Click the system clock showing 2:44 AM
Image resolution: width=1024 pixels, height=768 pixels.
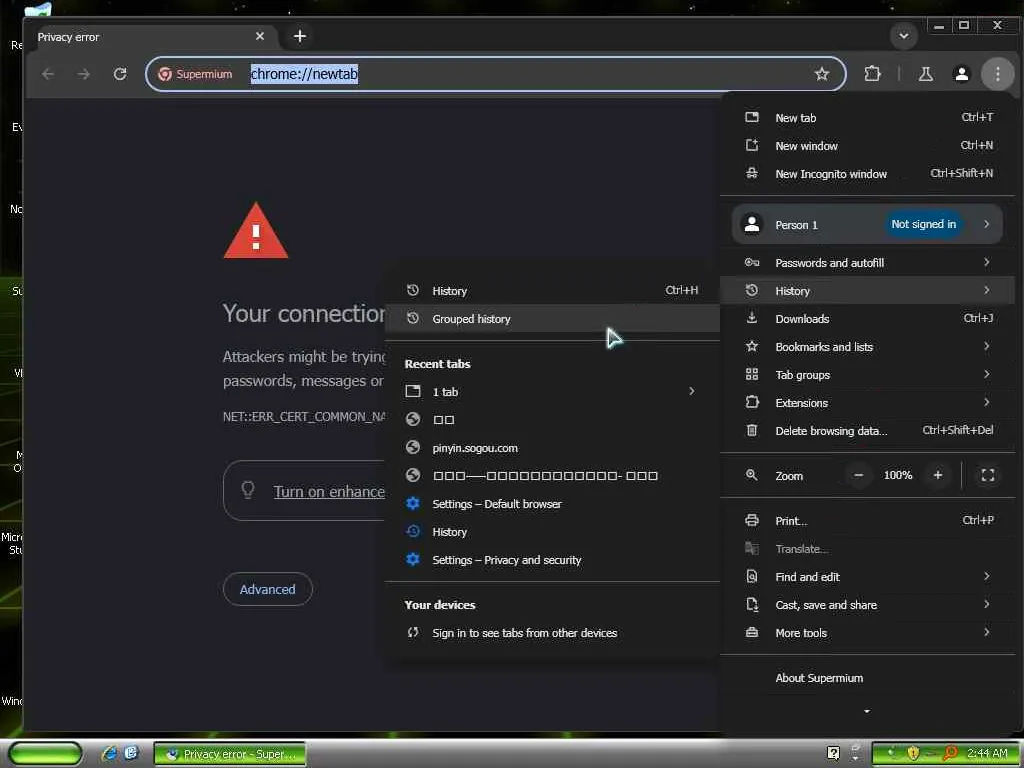(987, 754)
